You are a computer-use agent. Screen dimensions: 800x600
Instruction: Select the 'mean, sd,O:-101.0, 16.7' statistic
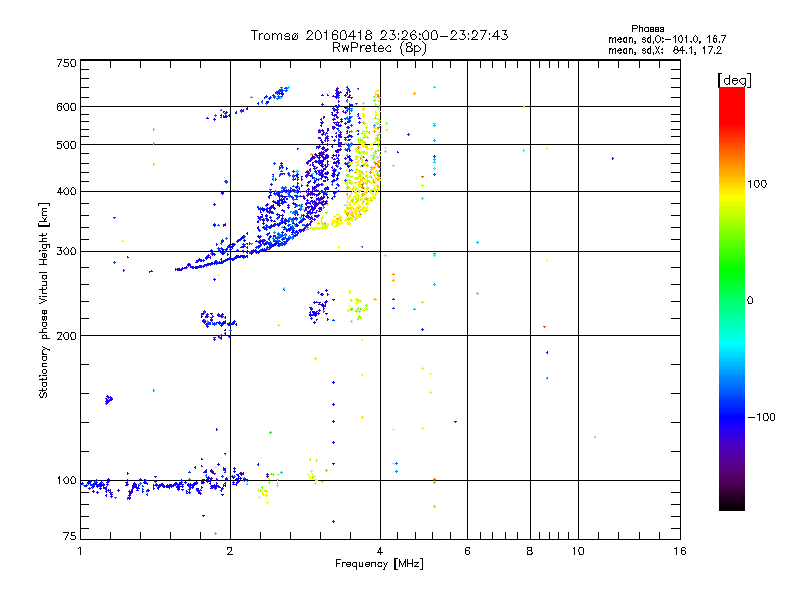pos(667,39)
